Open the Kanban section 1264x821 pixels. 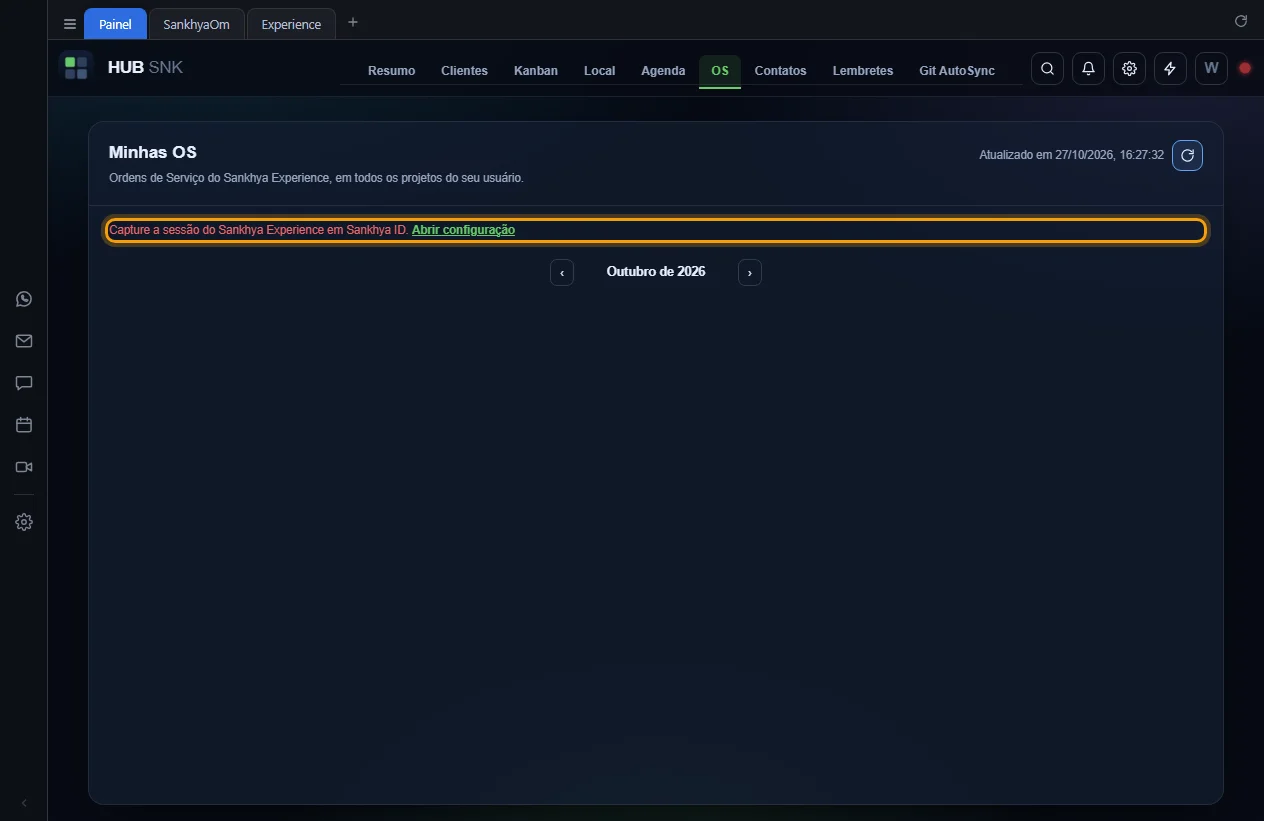click(536, 70)
